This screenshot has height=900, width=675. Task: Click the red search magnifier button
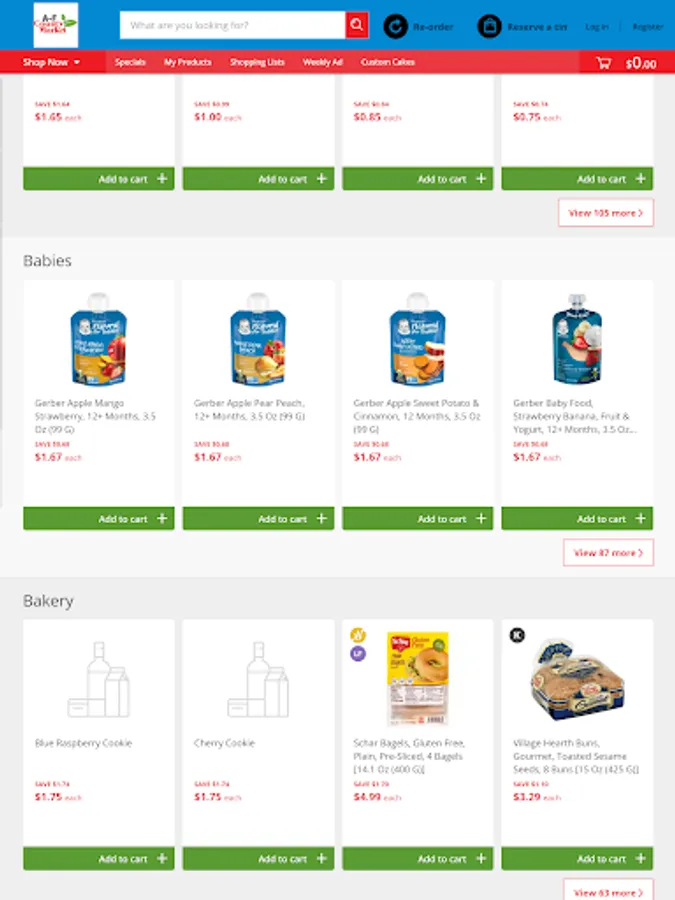point(357,25)
